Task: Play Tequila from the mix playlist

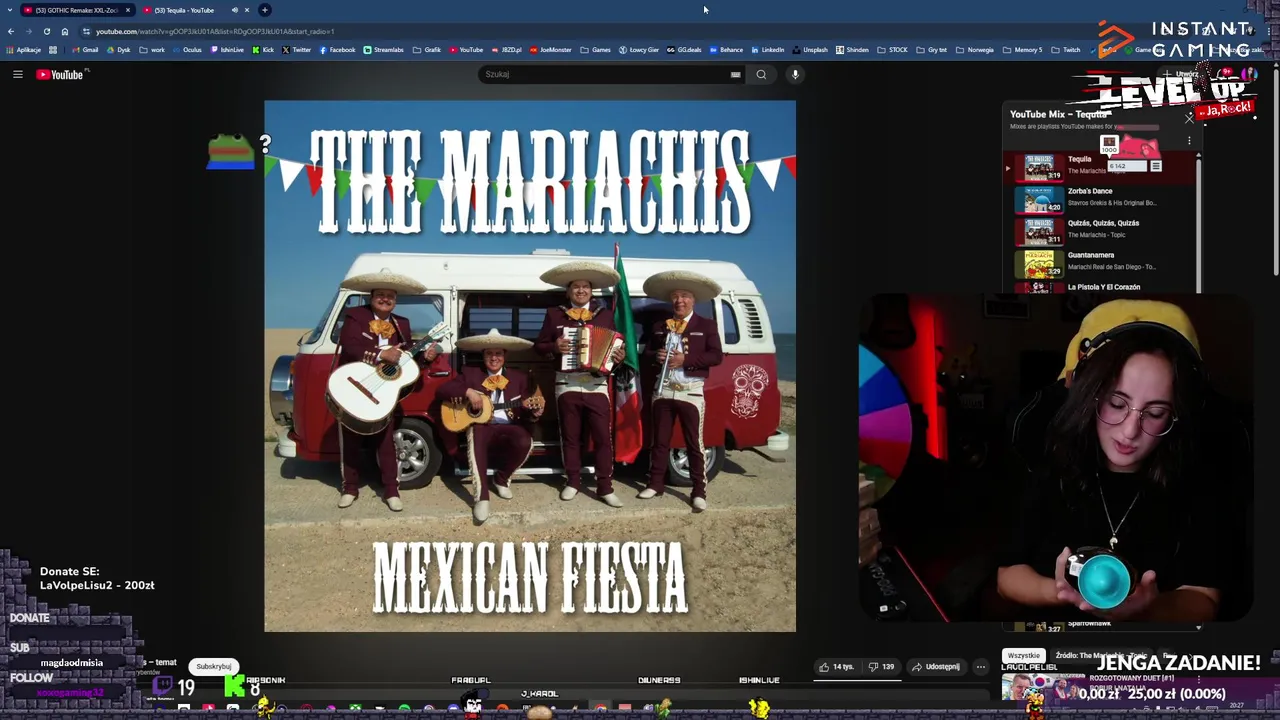Action: coord(1100,167)
